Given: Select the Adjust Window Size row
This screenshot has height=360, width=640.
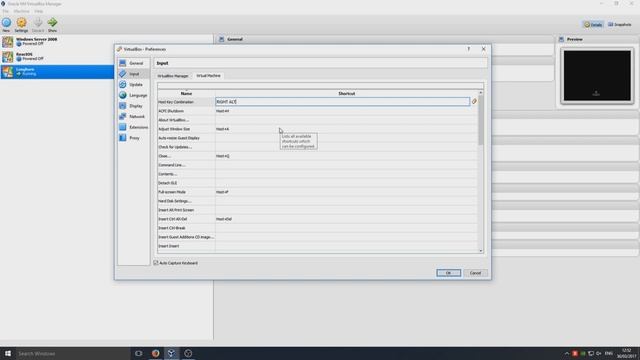Looking at the screenshot, I should pos(317,129).
